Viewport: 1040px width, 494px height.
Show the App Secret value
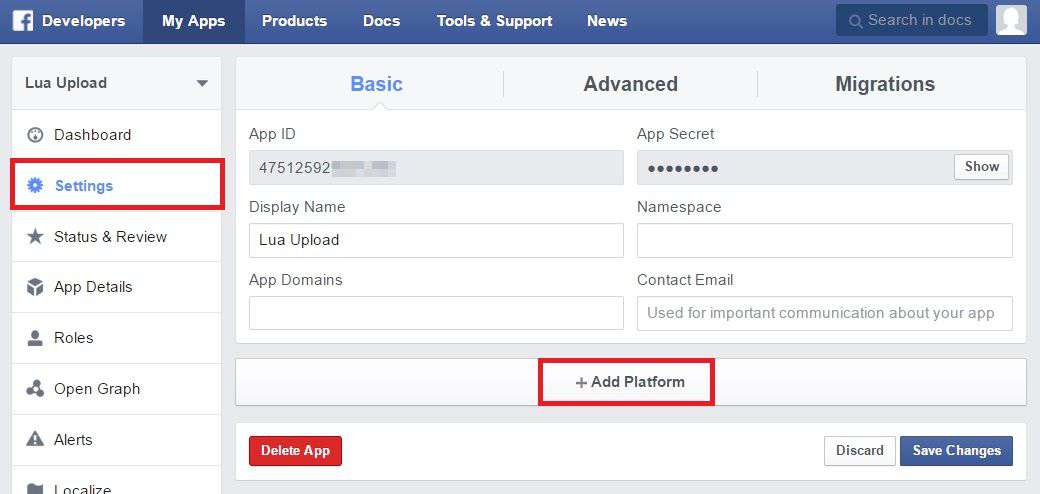click(981, 167)
